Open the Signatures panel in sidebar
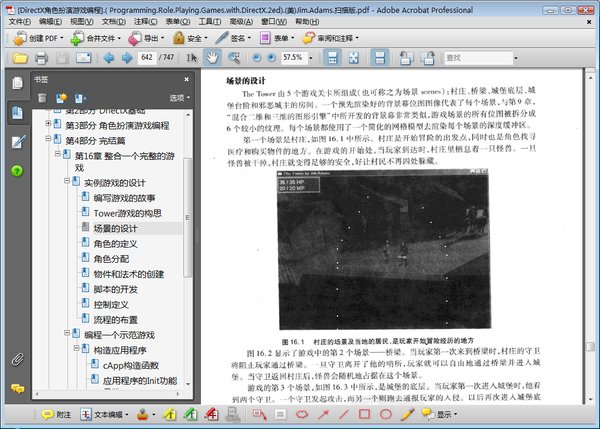The image size is (600, 429). click(17, 142)
